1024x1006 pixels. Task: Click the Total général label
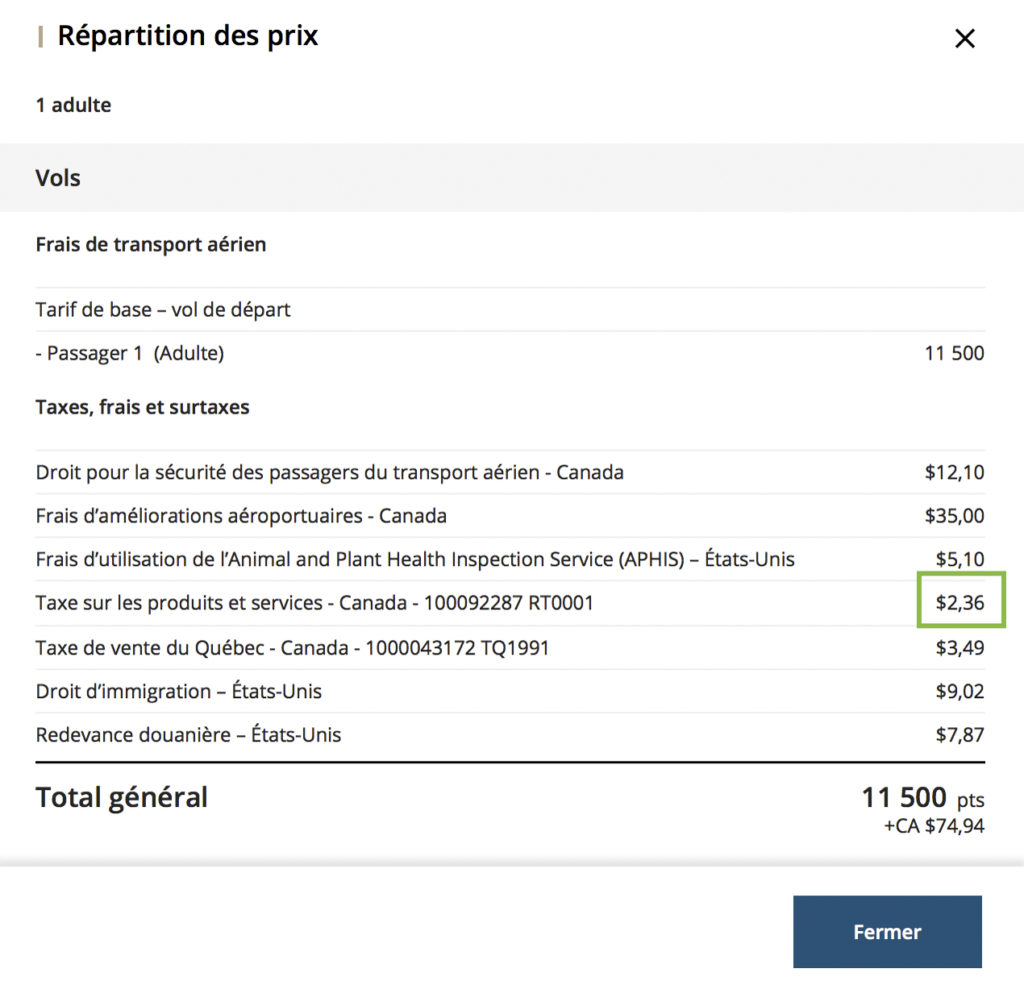tap(121, 796)
